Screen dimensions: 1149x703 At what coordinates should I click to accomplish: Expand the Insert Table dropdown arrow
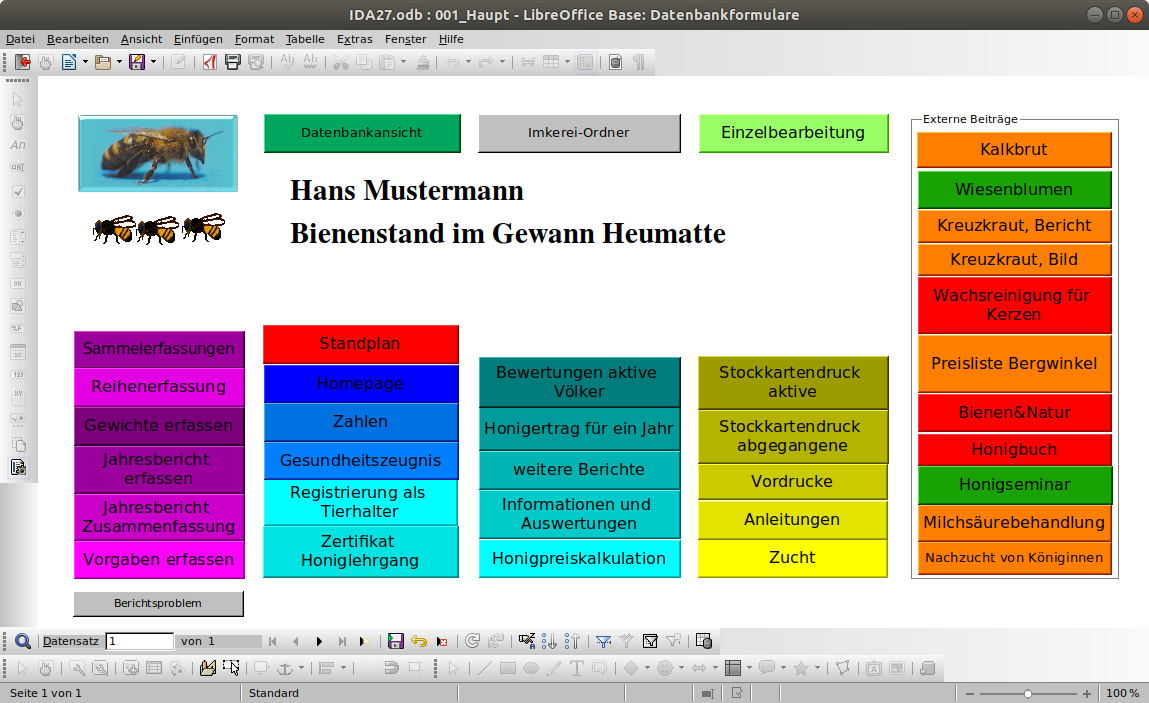point(567,62)
